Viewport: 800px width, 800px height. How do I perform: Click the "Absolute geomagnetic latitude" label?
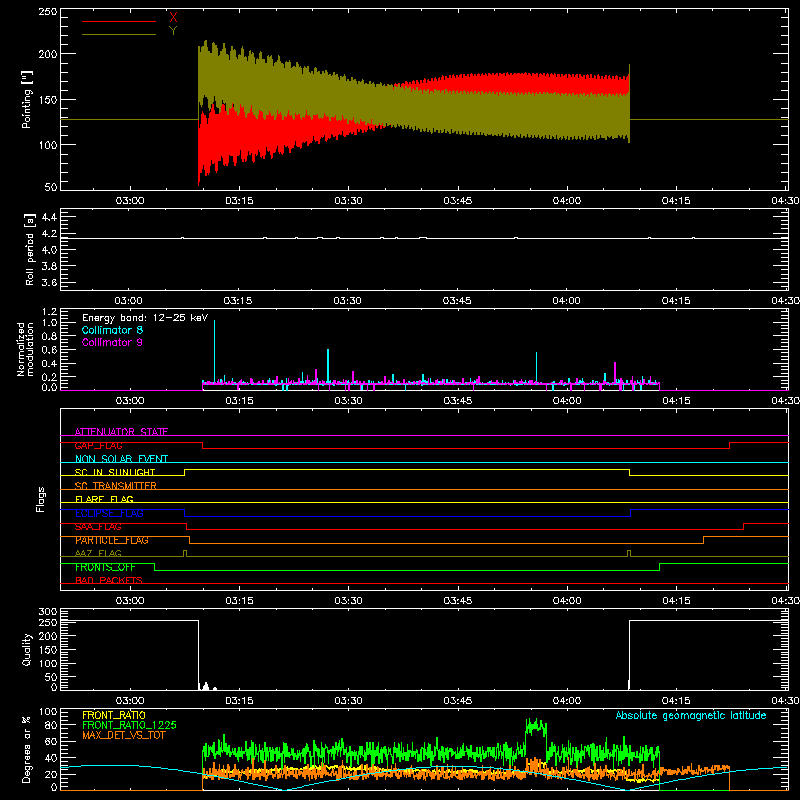[691, 715]
